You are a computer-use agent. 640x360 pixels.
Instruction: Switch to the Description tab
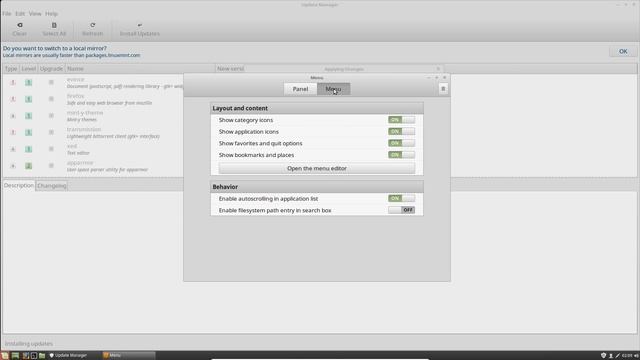coord(19,185)
